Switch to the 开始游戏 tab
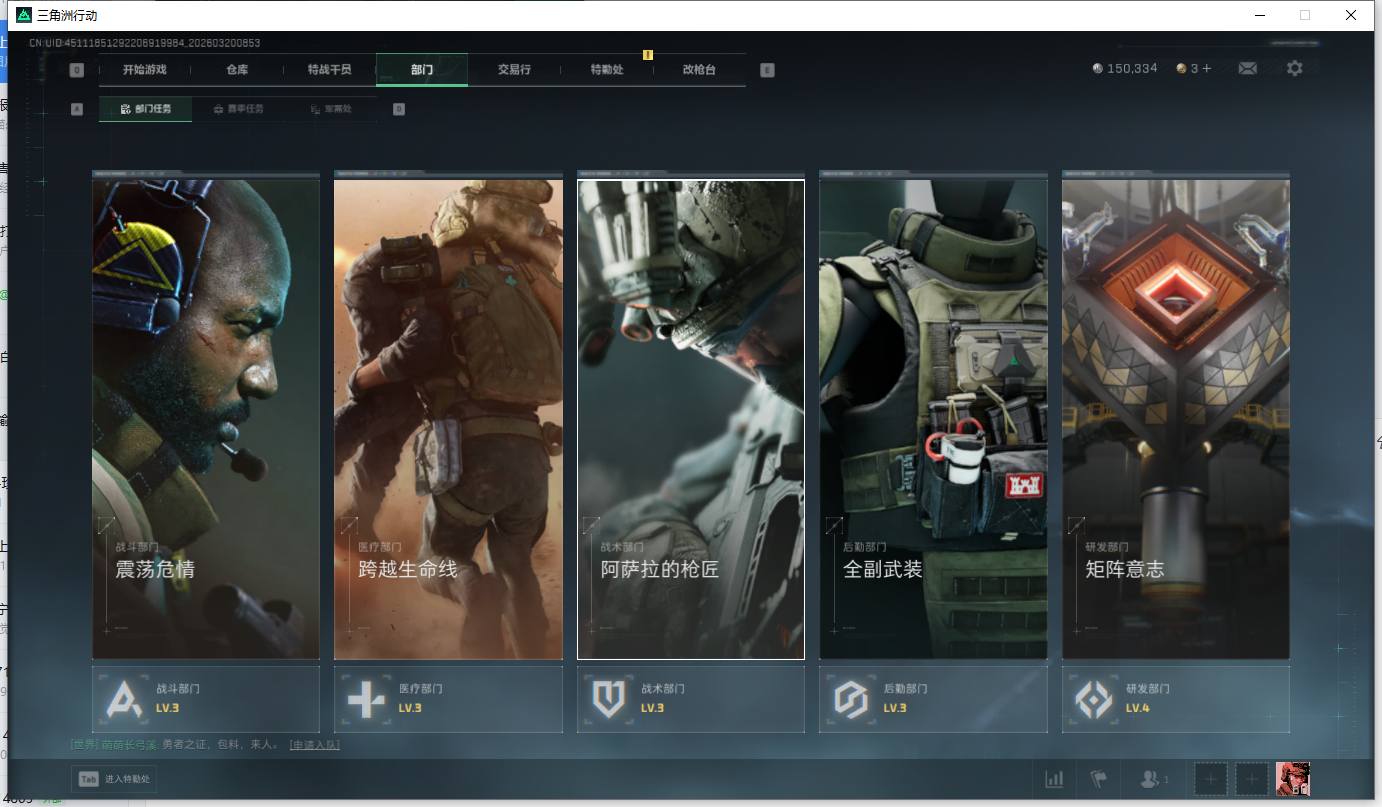 click(x=144, y=70)
